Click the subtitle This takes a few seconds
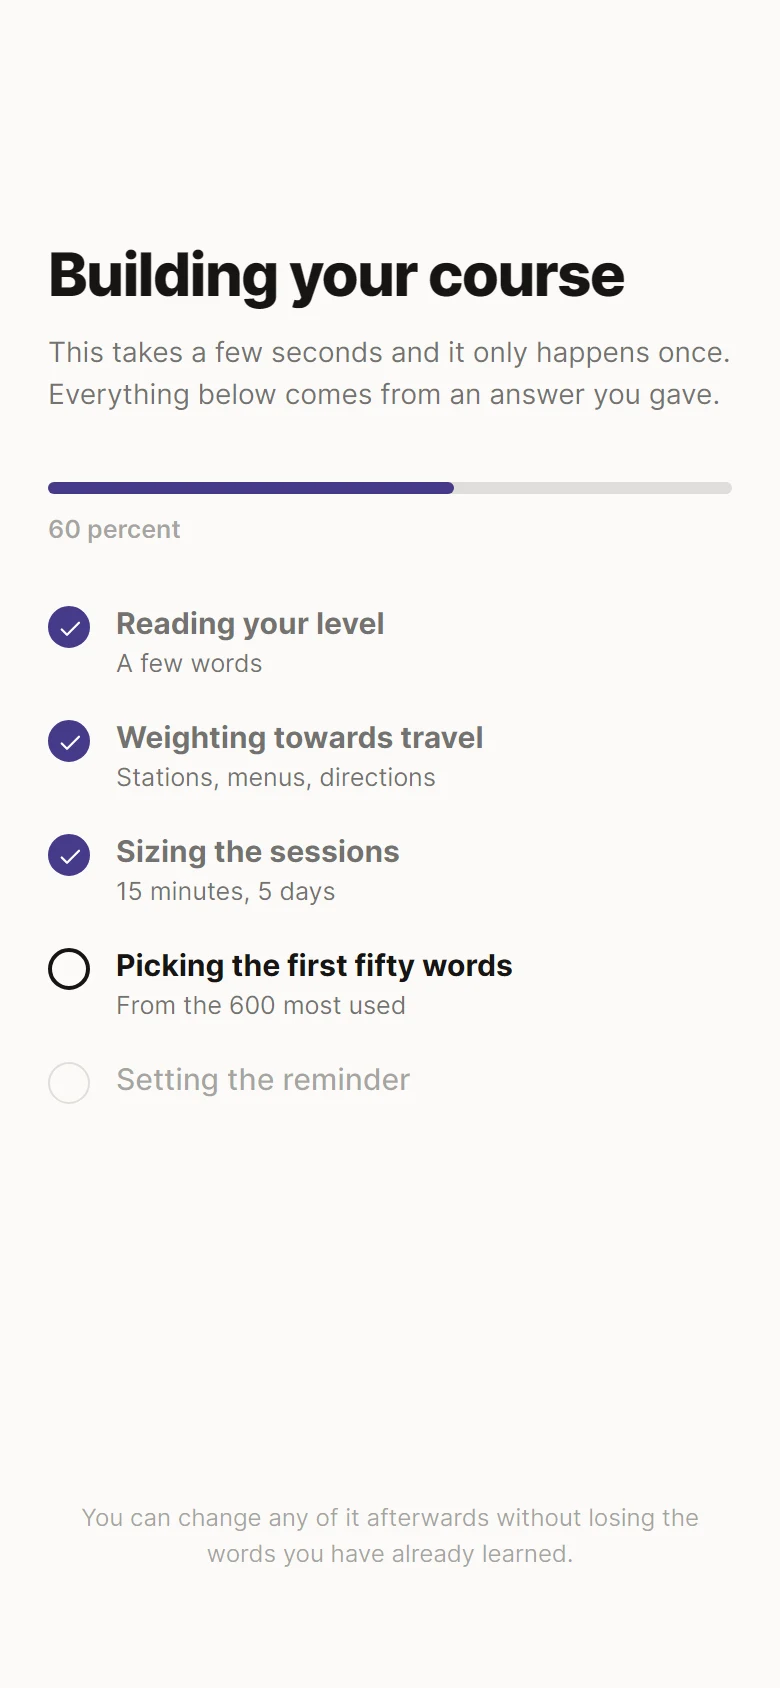780x1688 pixels. pyautogui.click(x=390, y=374)
